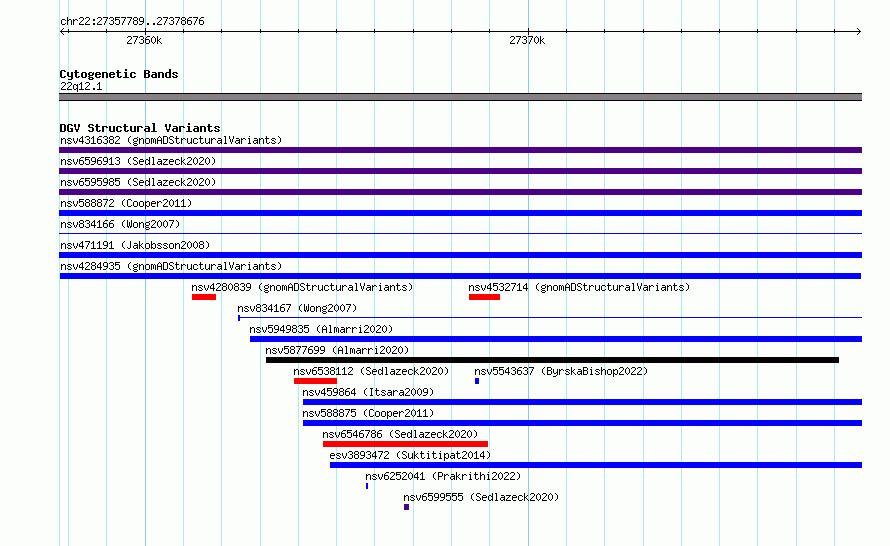890x546 pixels.
Task: Open nsv588875 (Cooper2011) label
Action: [x=368, y=413]
